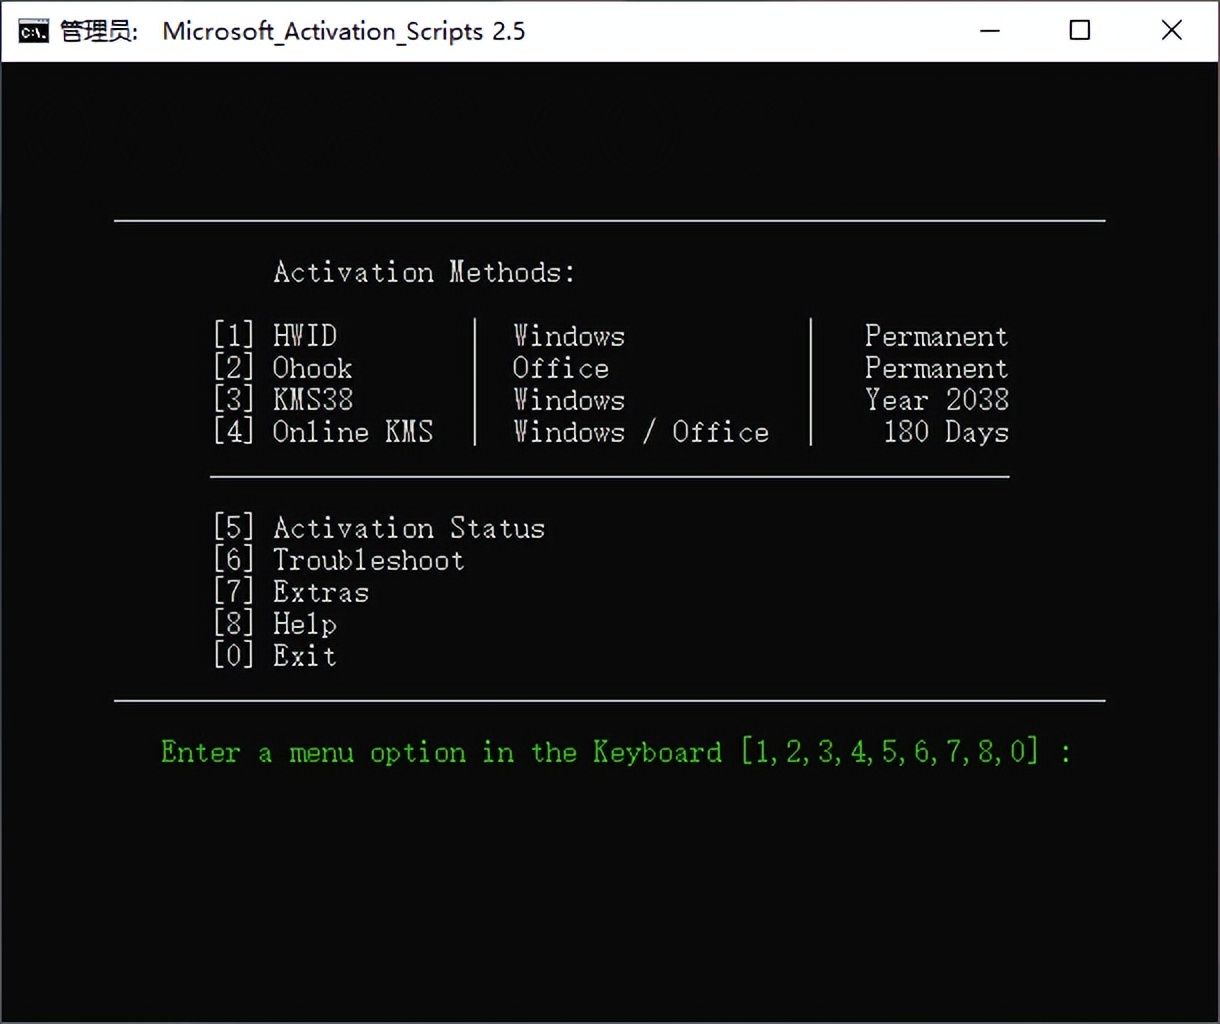Click the green keyboard prompt line

click(x=615, y=752)
